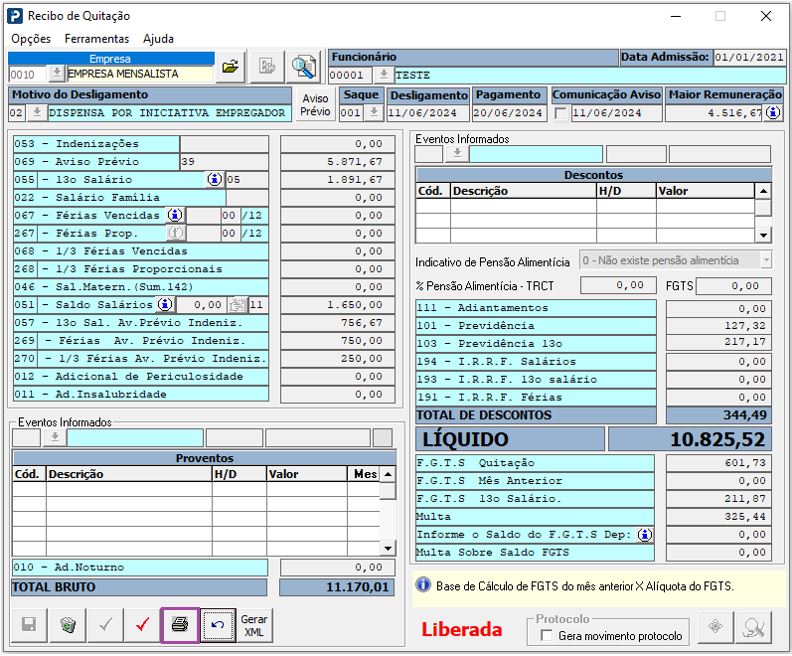Click the Saldo Salários days field 11
Image resolution: width=792 pixels, height=656 pixels.
tap(258, 305)
